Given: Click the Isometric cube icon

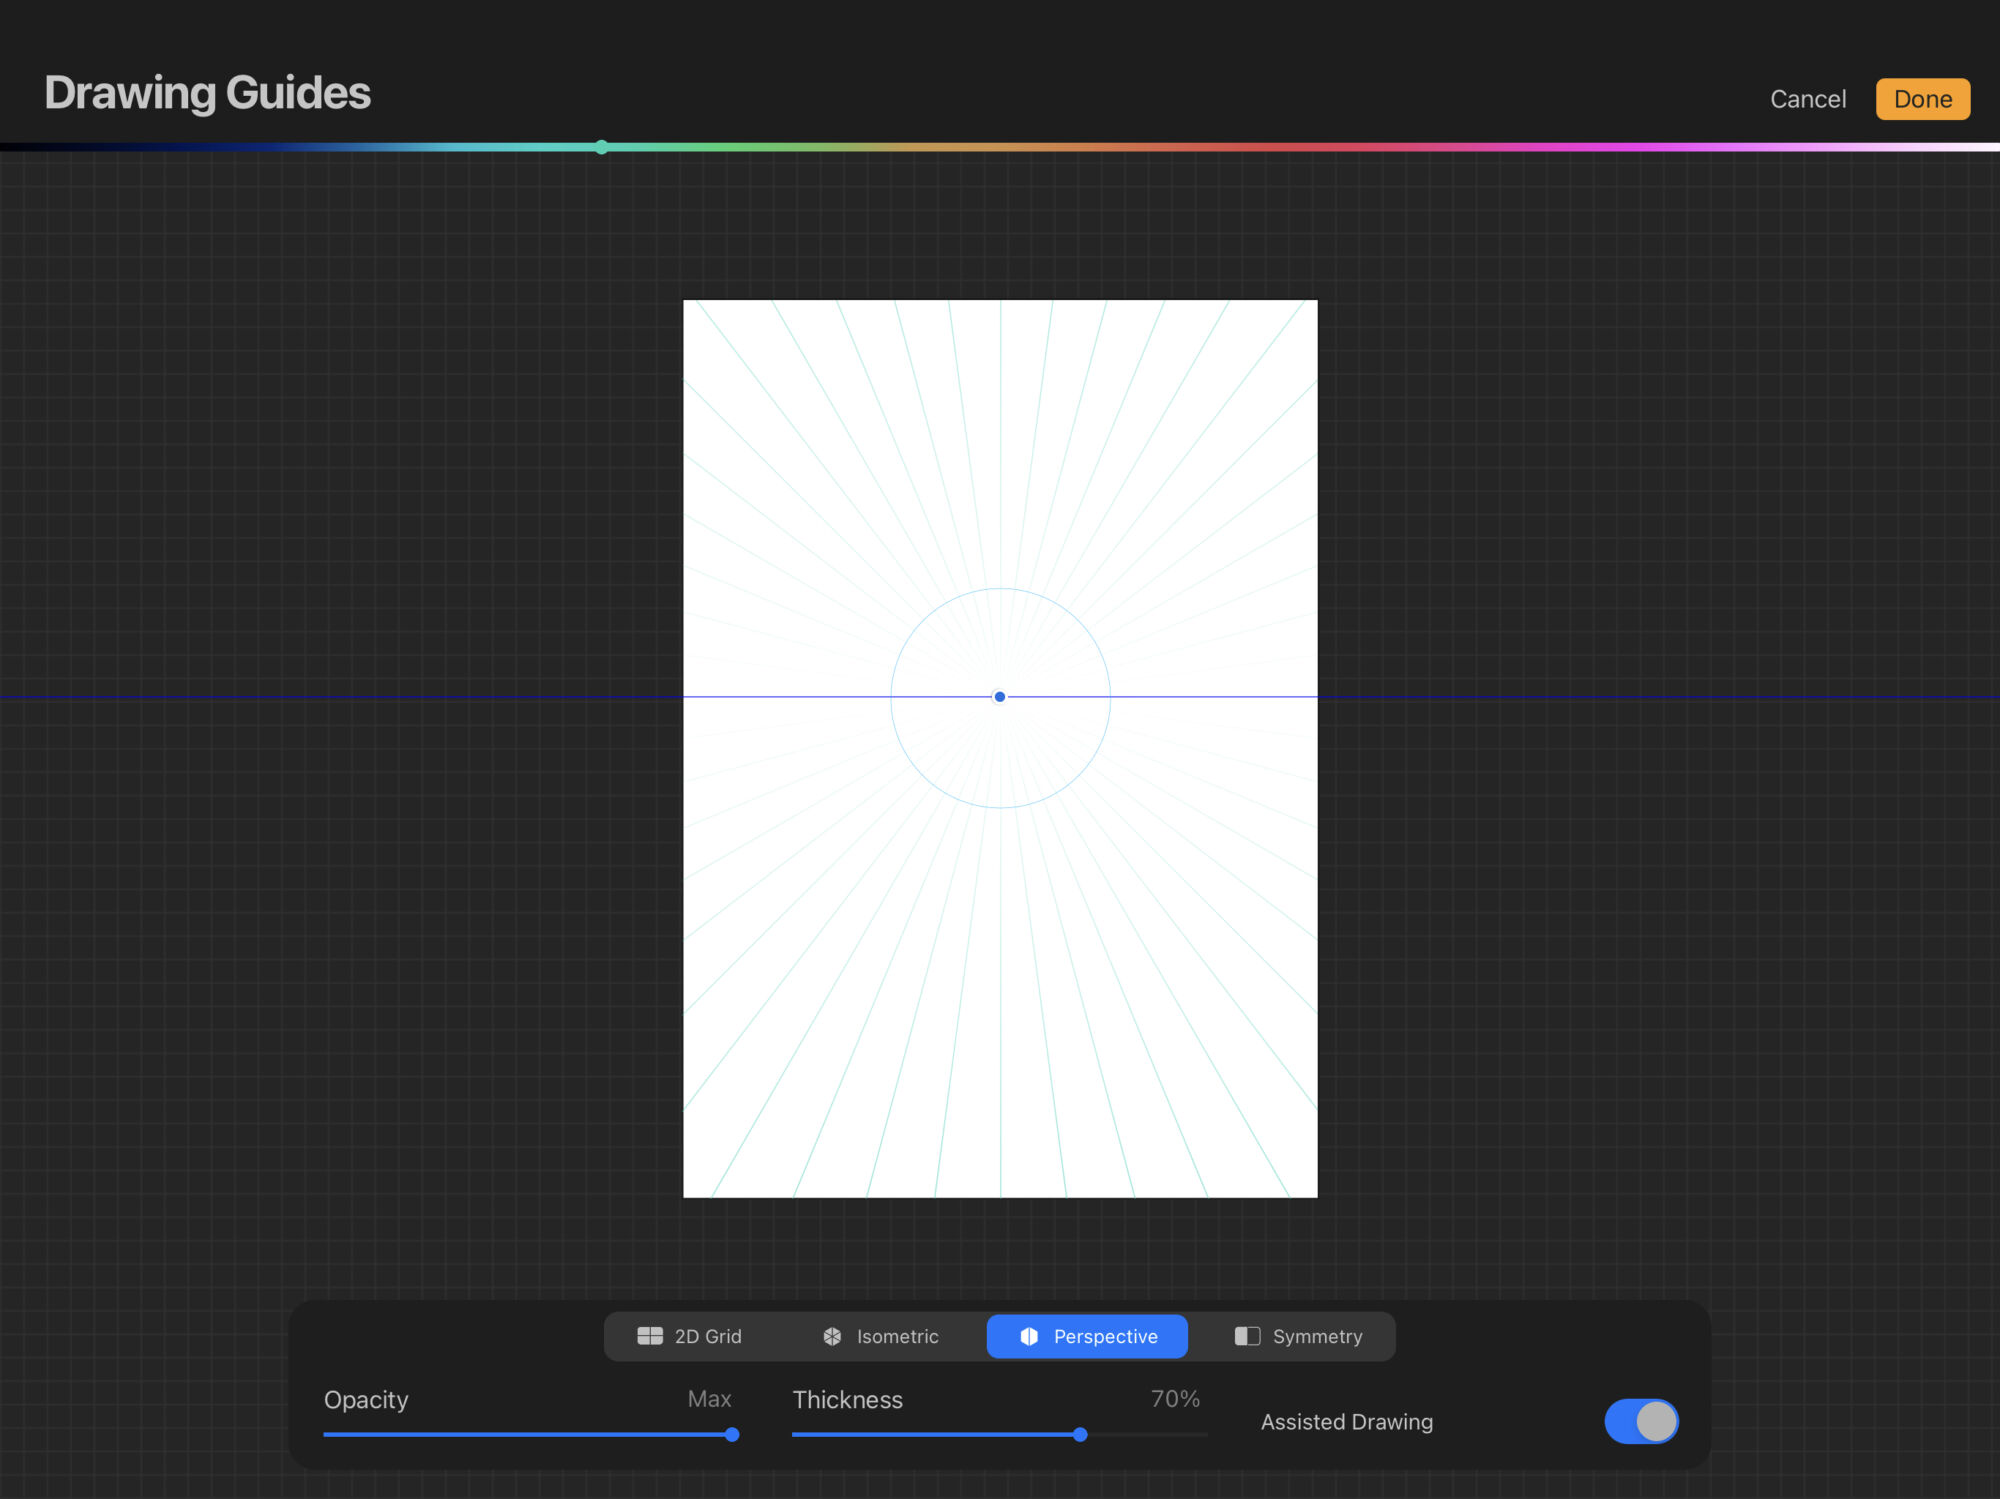Looking at the screenshot, I should pos(832,1336).
